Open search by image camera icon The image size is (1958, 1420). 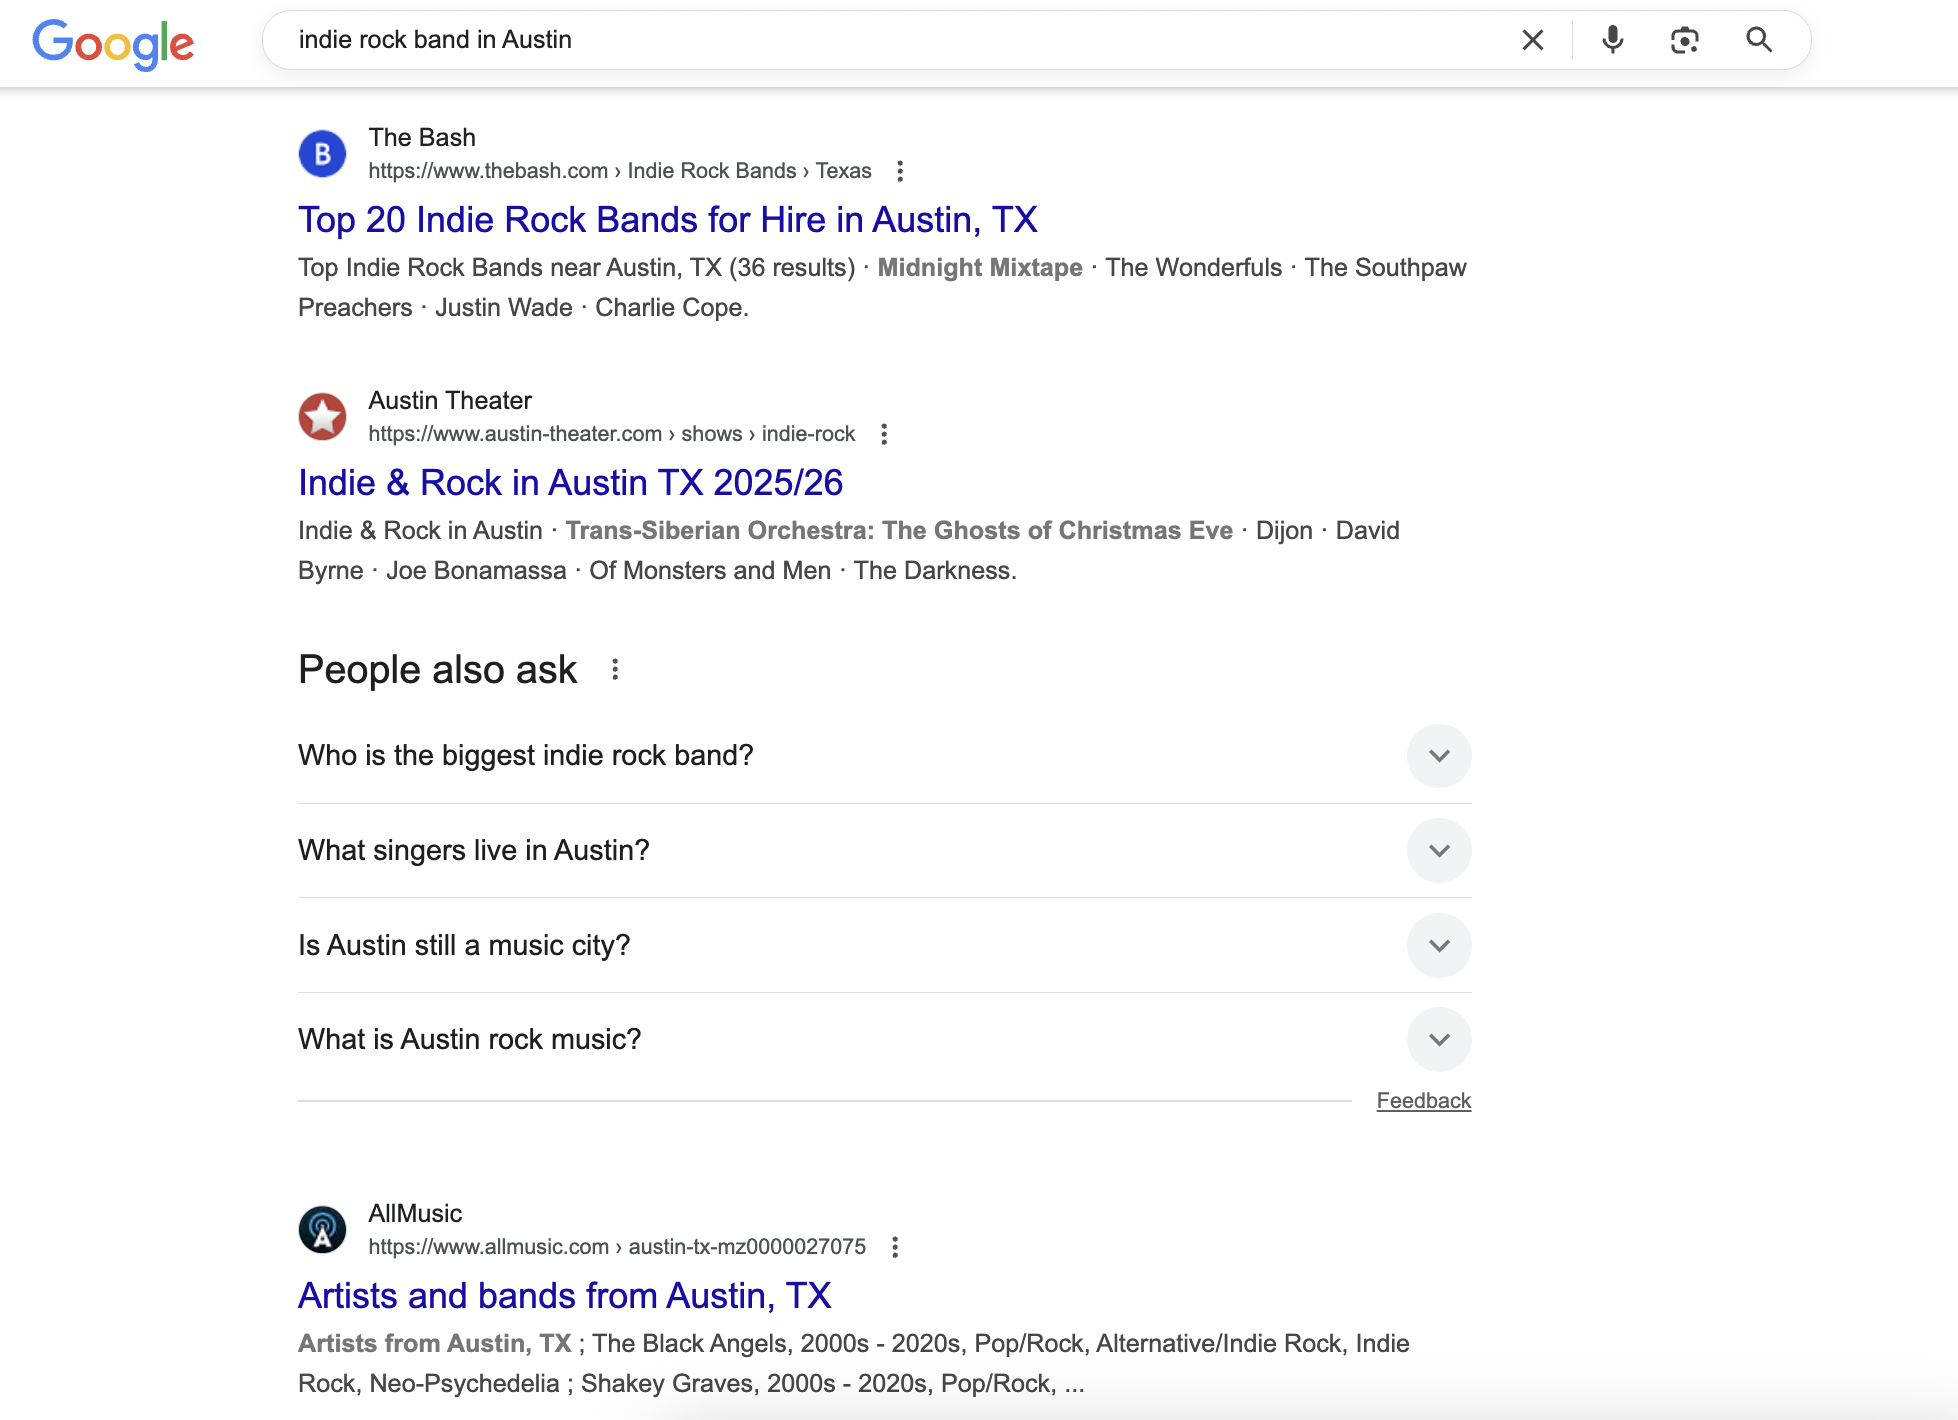click(1685, 40)
